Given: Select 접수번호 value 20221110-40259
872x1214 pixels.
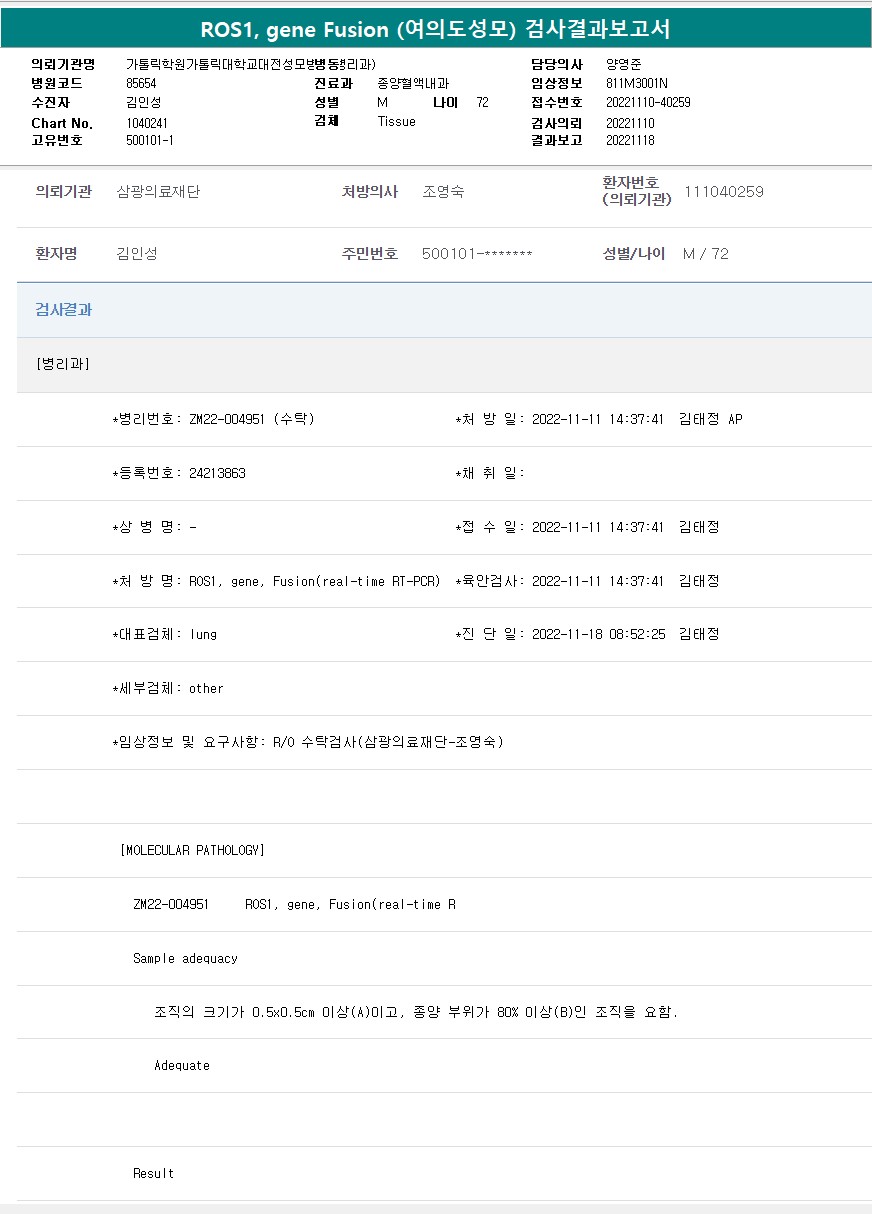Looking at the screenshot, I should tap(648, 102).
